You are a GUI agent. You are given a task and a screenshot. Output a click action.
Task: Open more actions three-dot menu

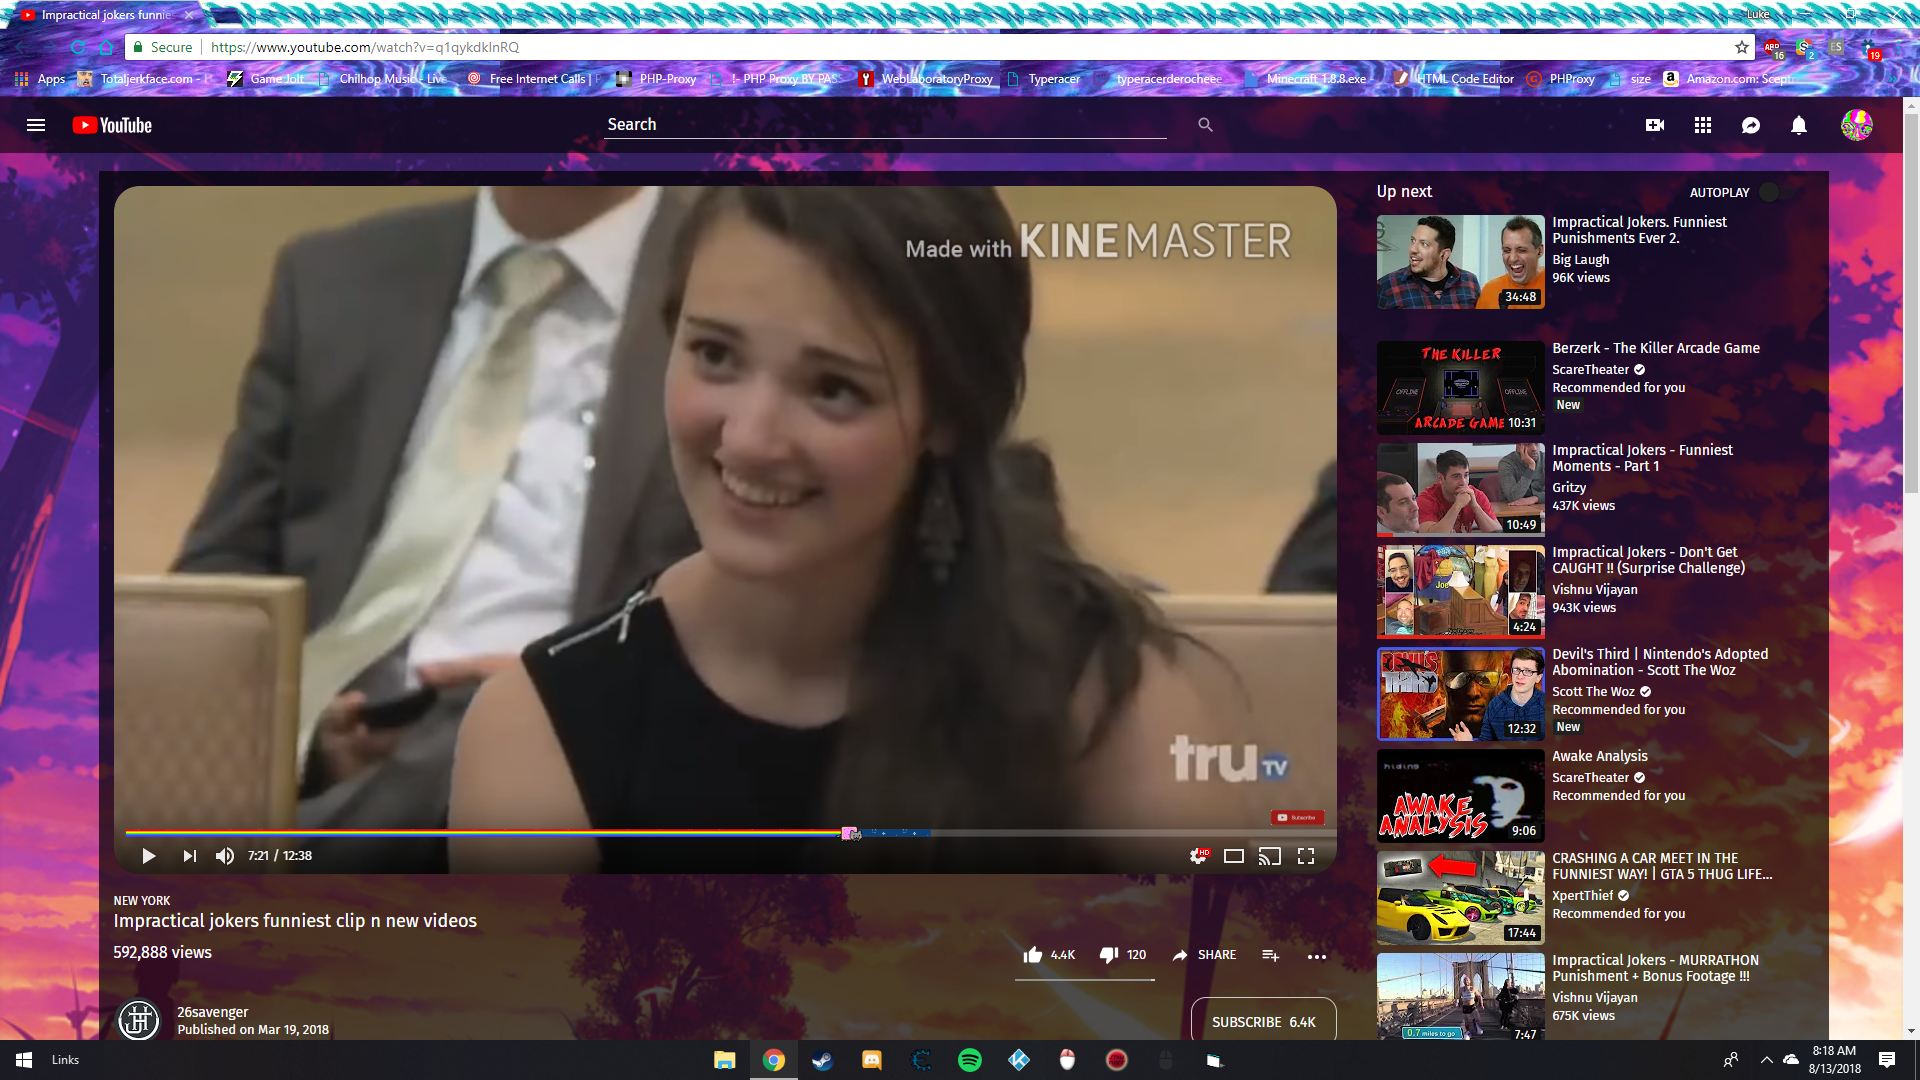[1317, 956]
